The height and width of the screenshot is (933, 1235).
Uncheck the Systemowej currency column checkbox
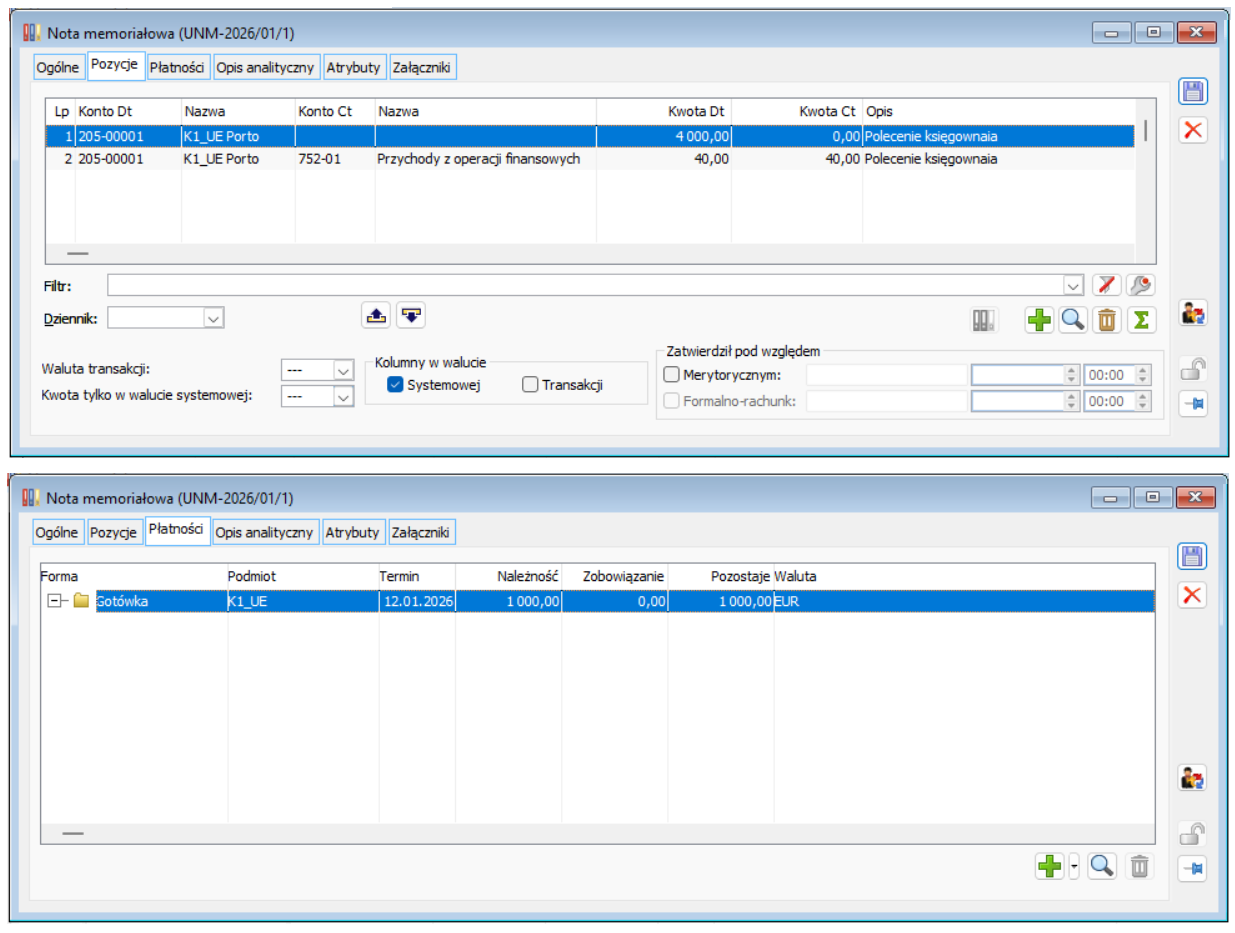395,385
